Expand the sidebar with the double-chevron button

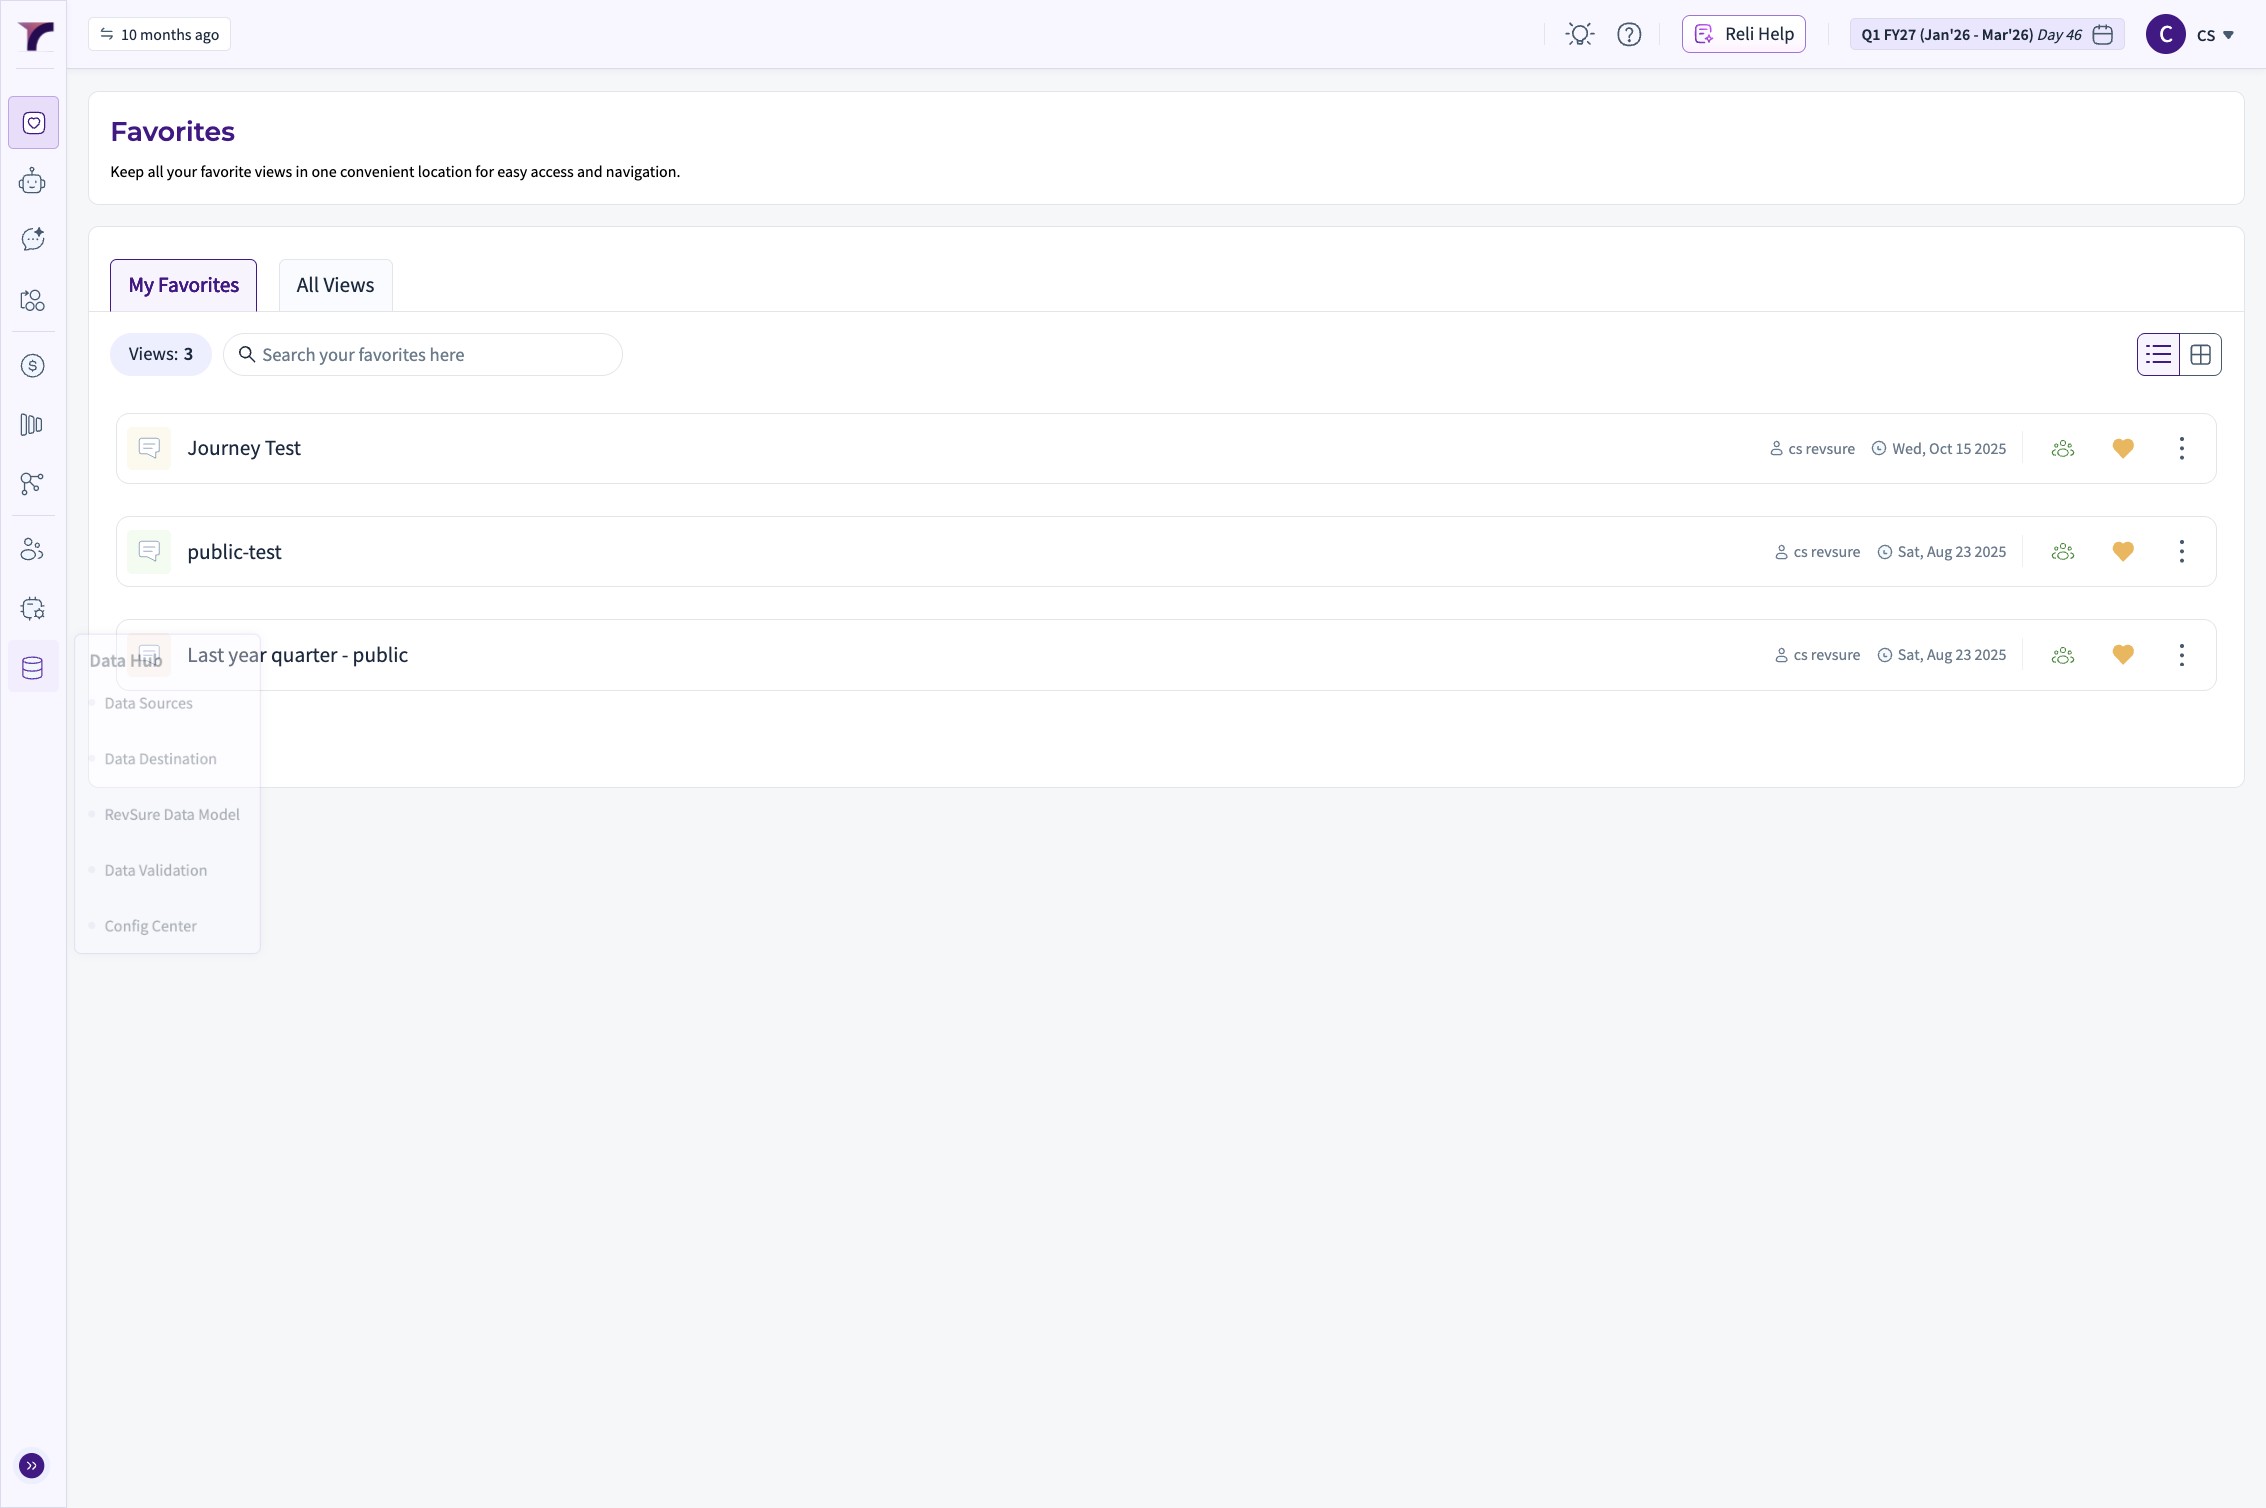32,1465
